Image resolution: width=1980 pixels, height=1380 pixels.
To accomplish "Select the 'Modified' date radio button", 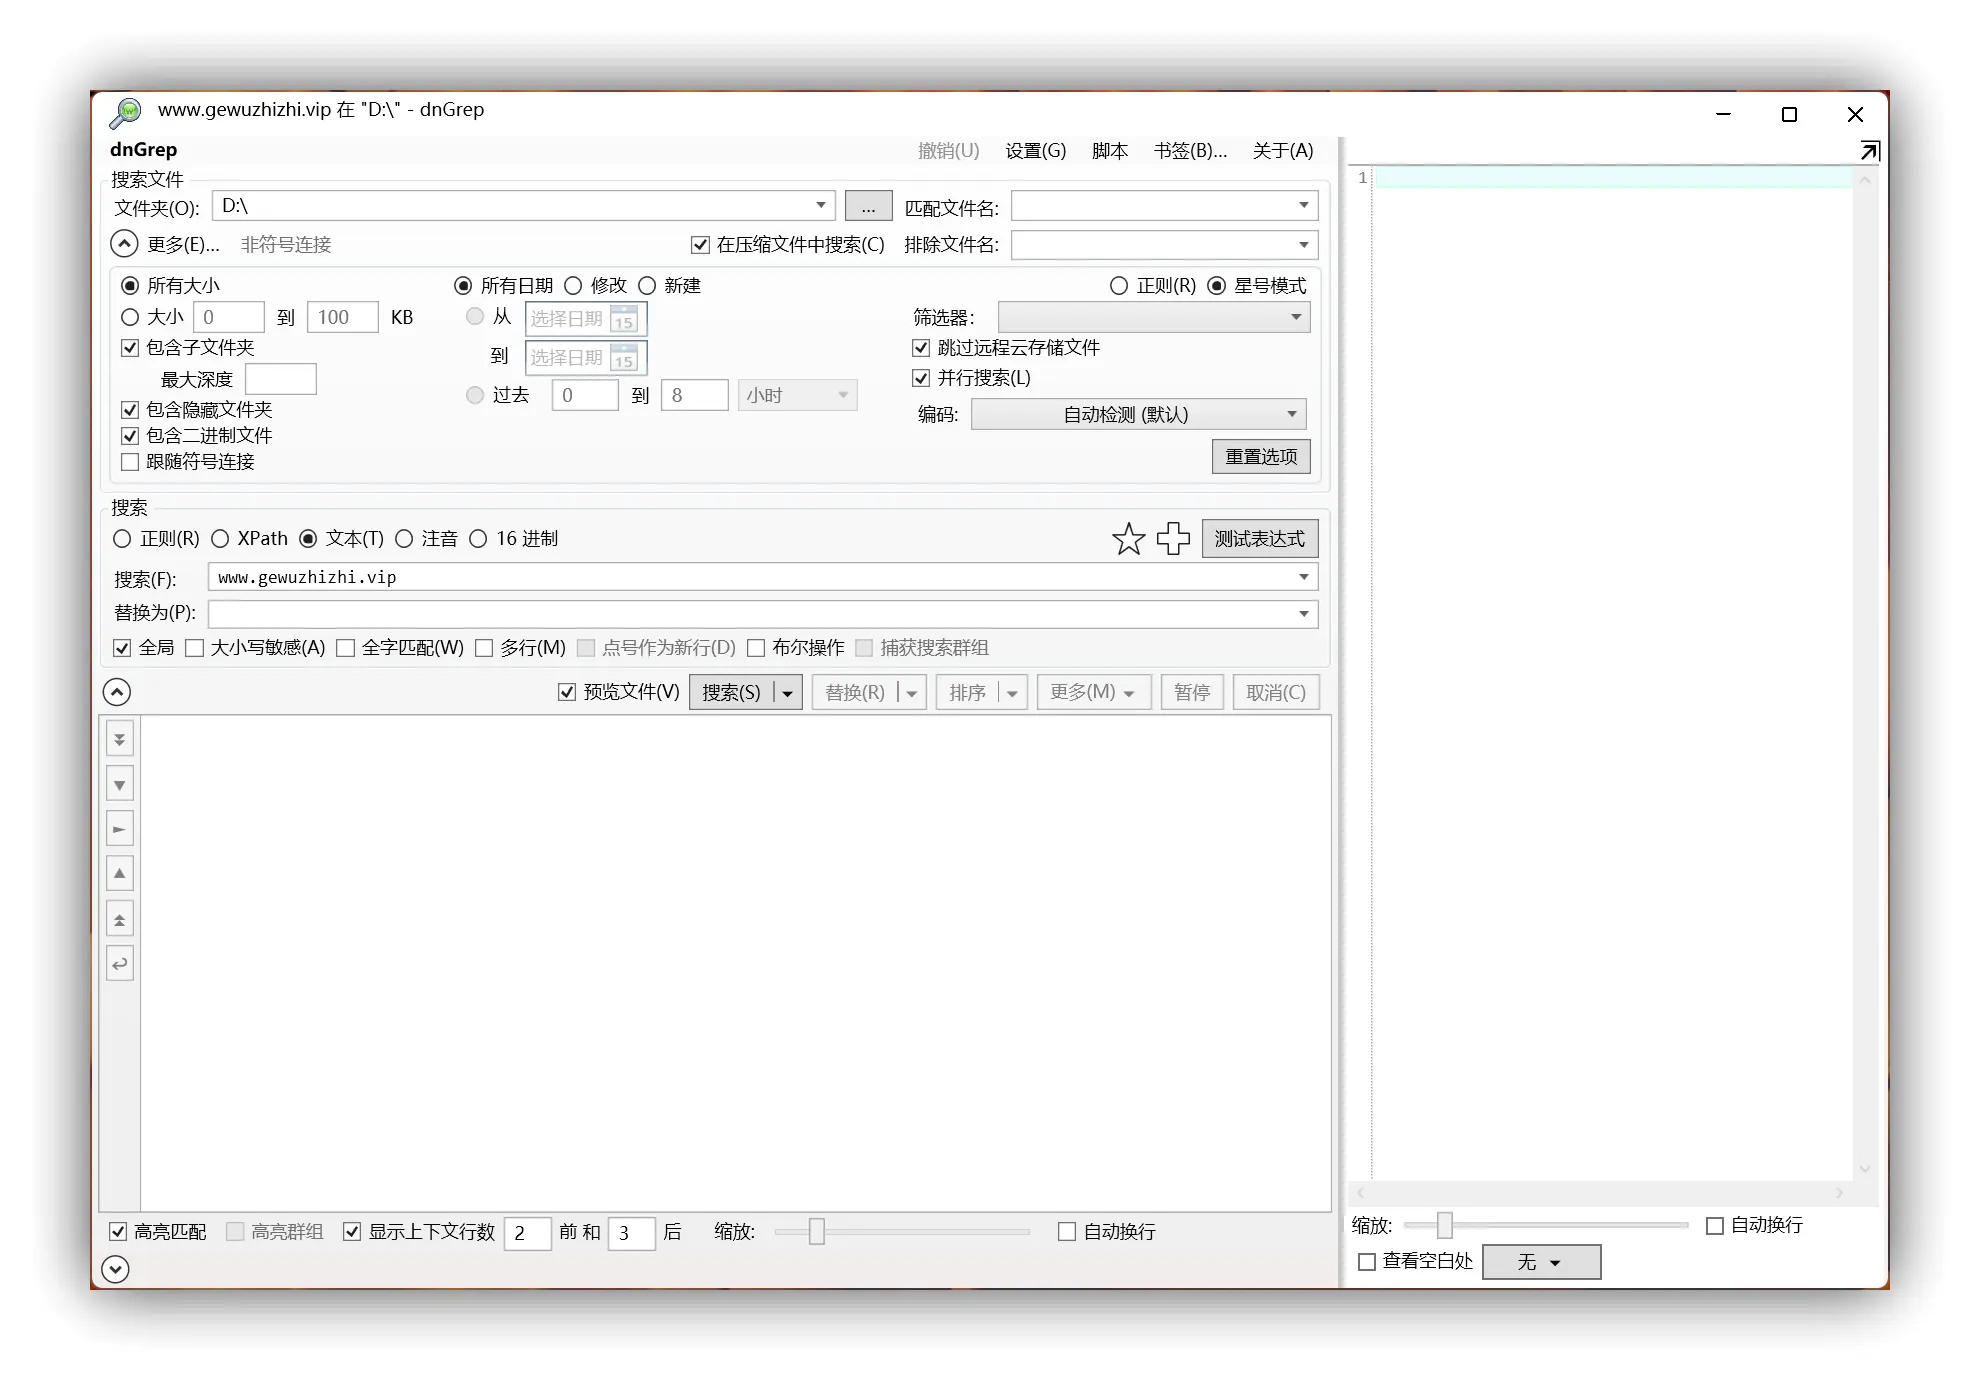I will [x=573, y=286].
